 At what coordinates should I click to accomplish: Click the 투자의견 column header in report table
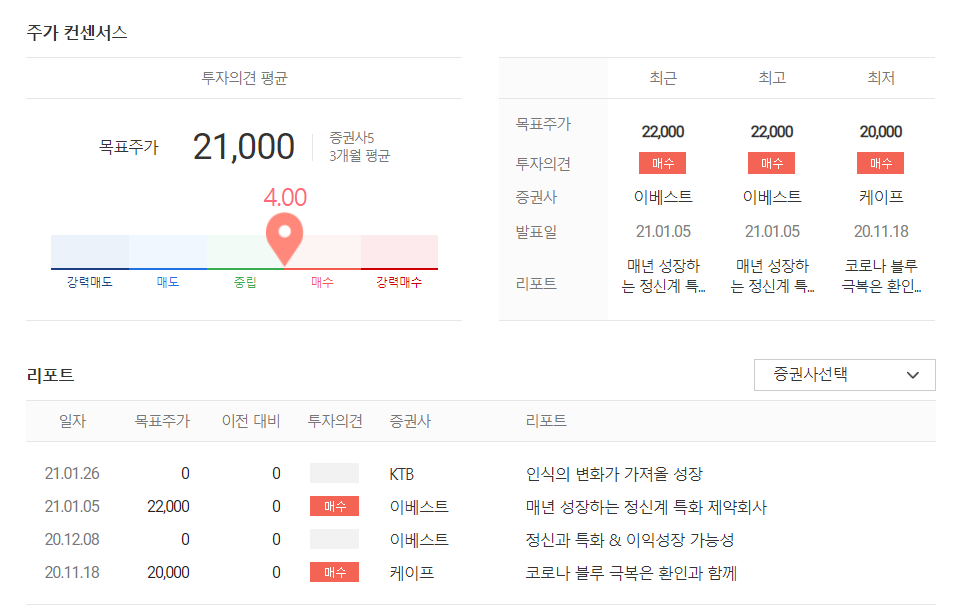tap(335, 421)
